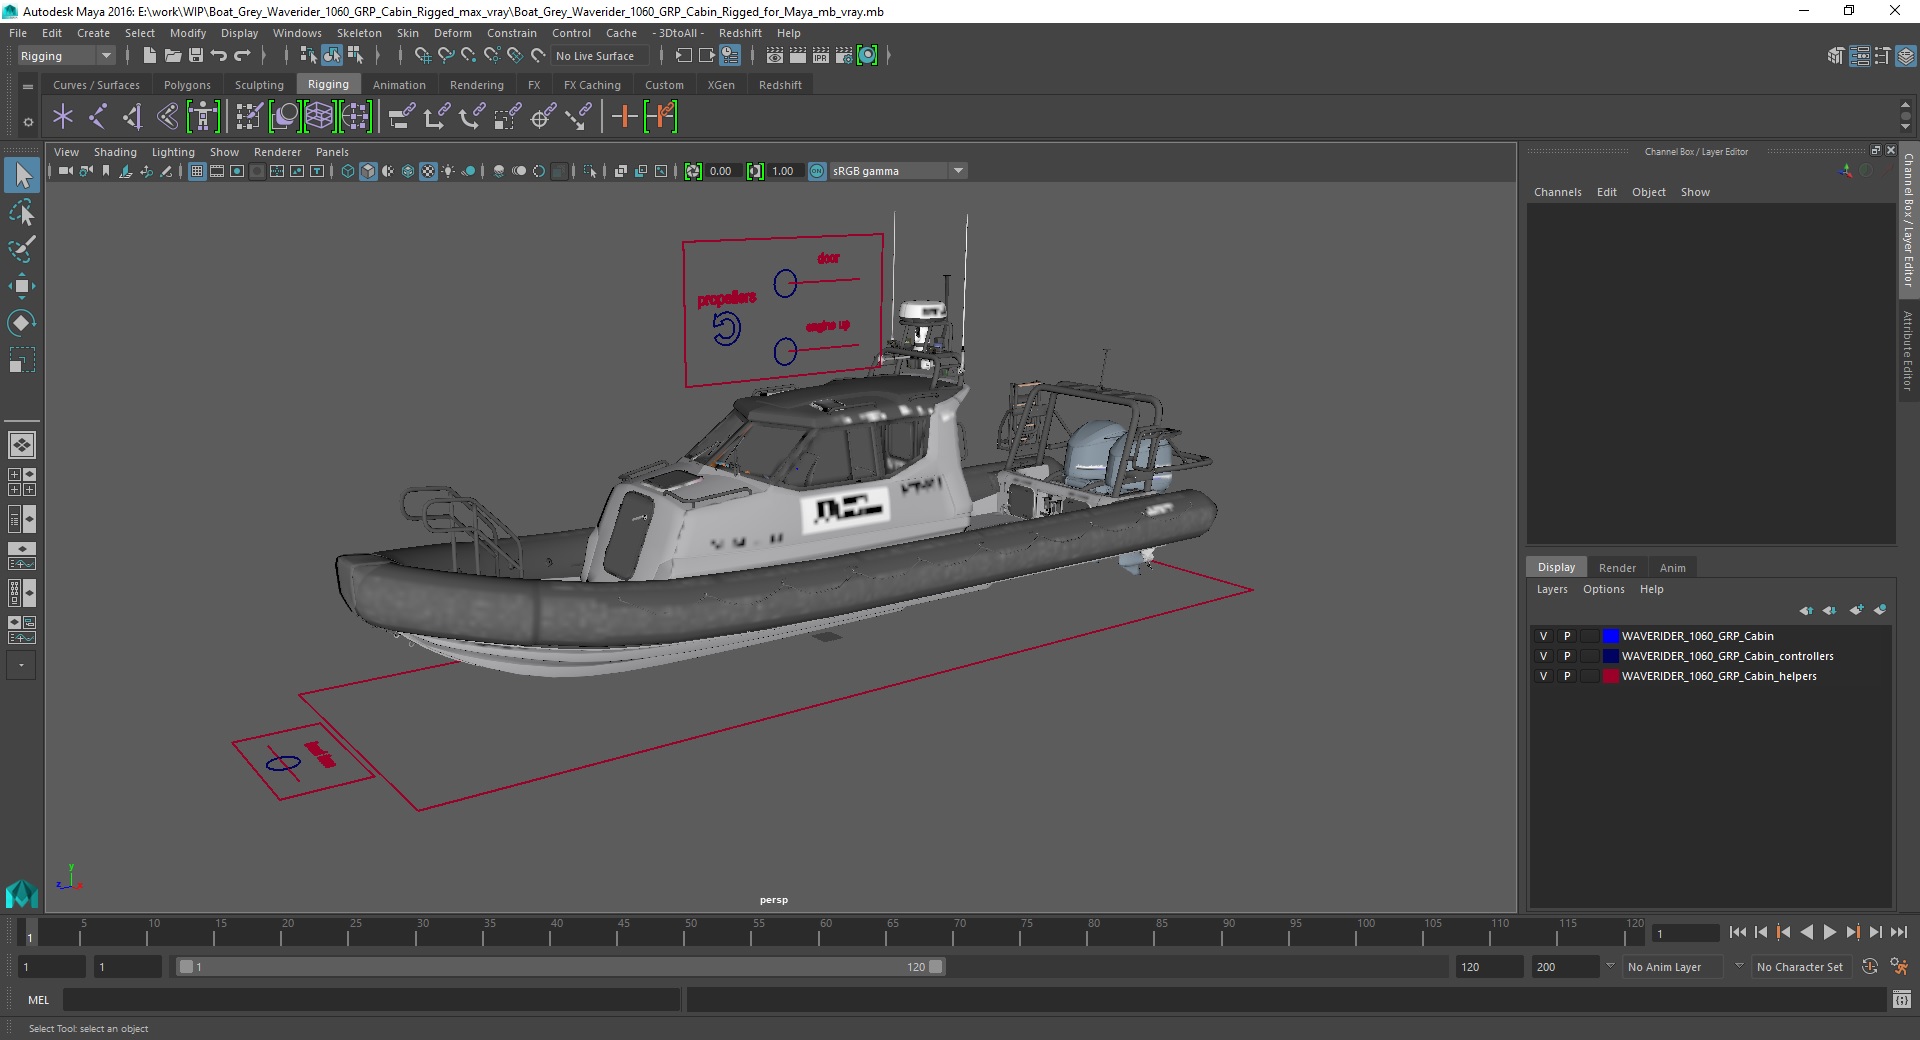Create a new scene
Image resolution: width=1920 pixels, height=1040 pixels.
(149, 56)
